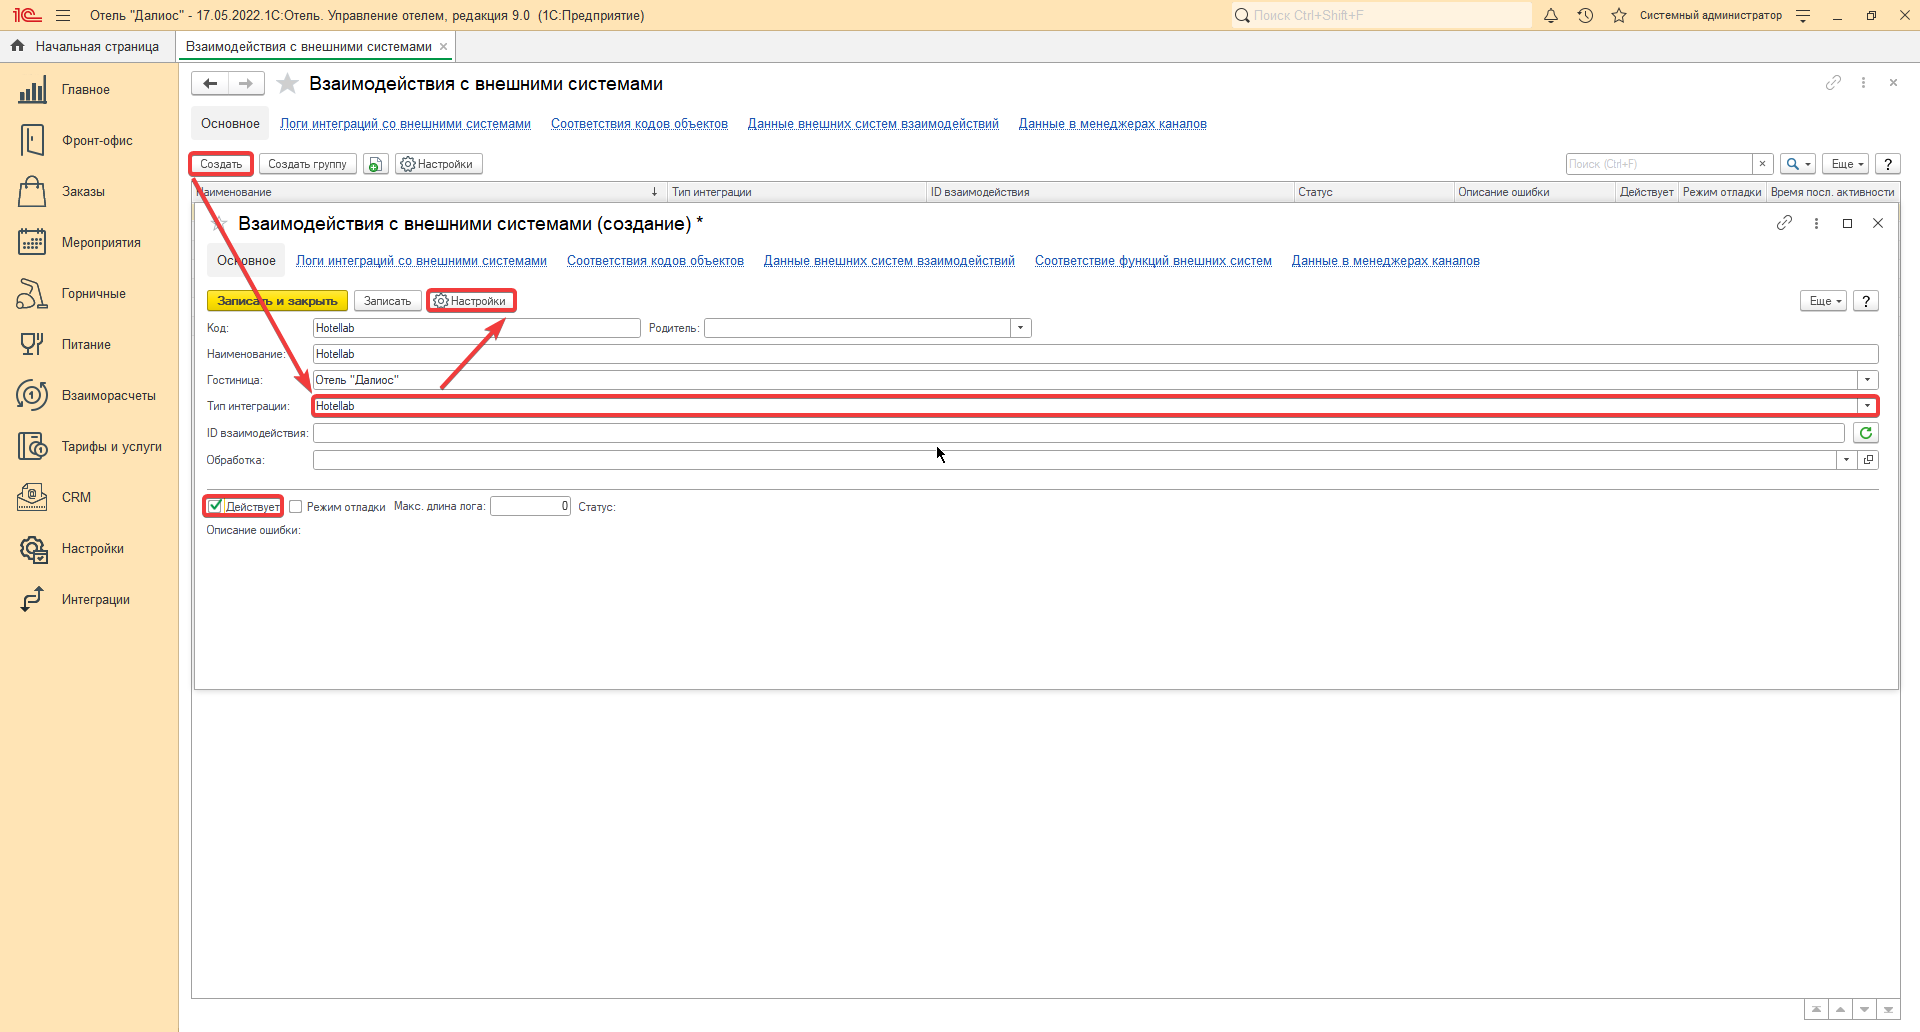
Task: Click Создать группу button
Action: click(x=307, y=164)
